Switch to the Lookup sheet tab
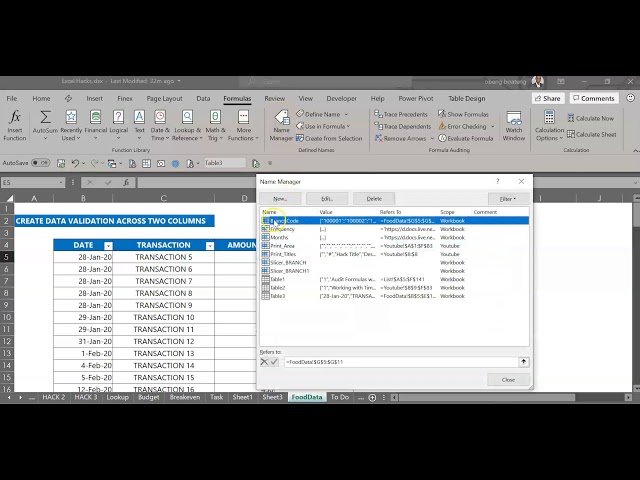The width and height of the screenshot is (640, 480). [118, 397]
